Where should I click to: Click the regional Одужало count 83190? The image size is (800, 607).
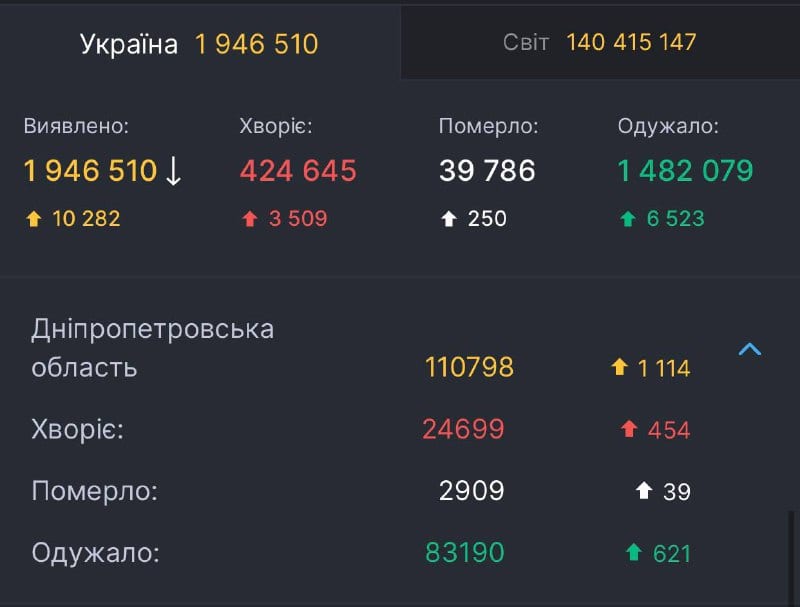465,553
